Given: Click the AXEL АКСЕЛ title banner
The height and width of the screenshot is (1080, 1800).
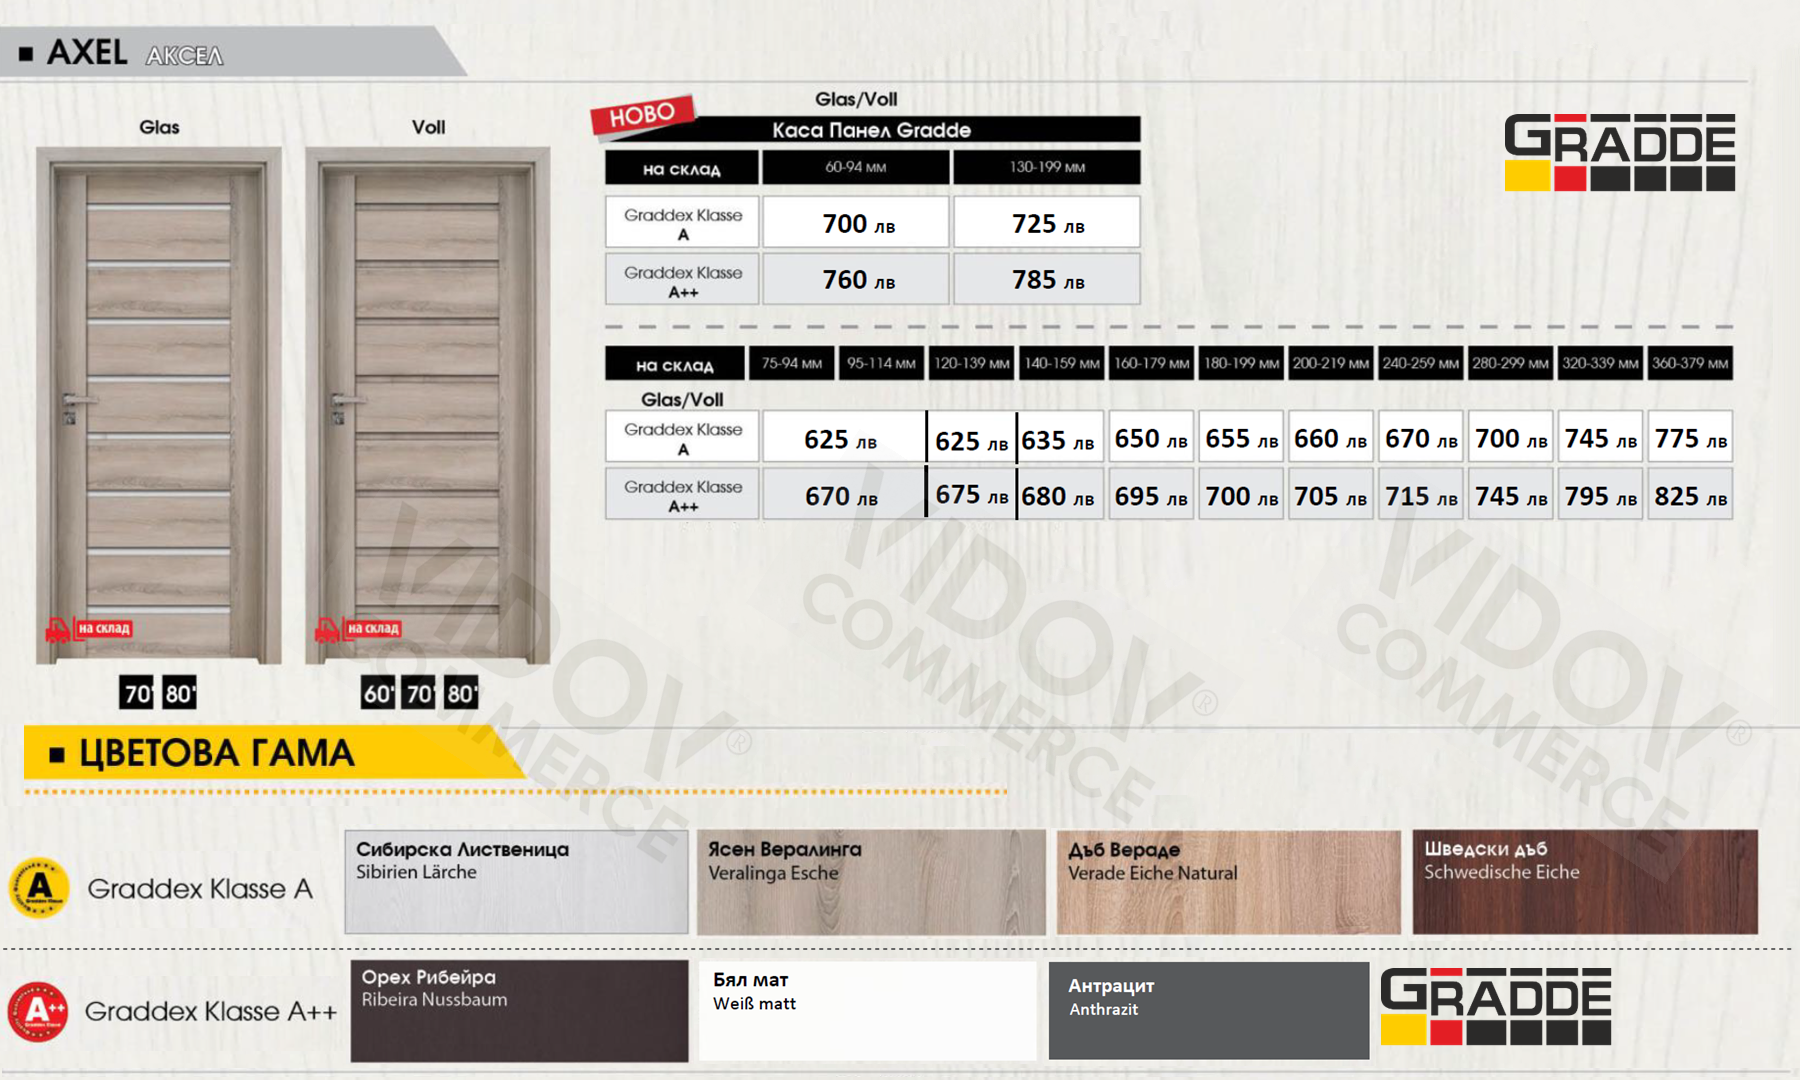Looking at the screenshot, I should [232, 51].
